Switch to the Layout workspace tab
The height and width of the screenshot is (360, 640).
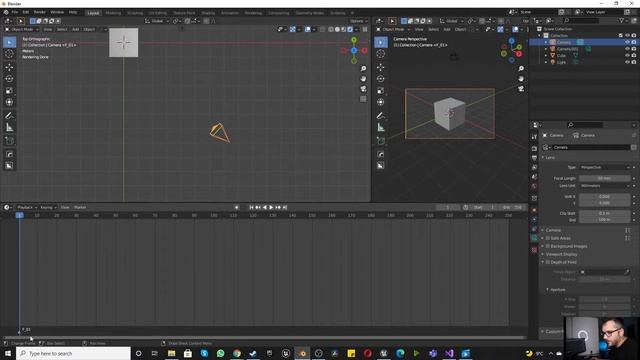[93, 13]
